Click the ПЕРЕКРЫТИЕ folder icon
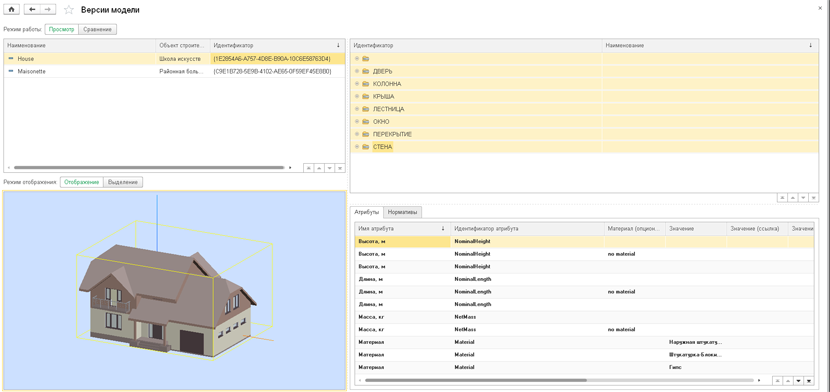The width and height of the screenshot is (830, 392). pyautogui.click(x=366, y=134)
